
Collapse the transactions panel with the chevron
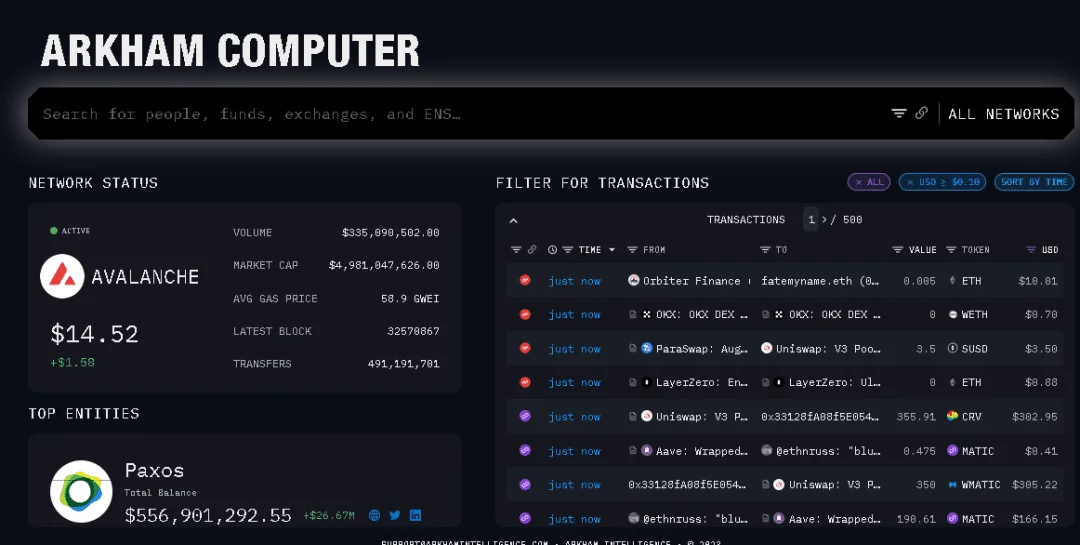[513, 220]
